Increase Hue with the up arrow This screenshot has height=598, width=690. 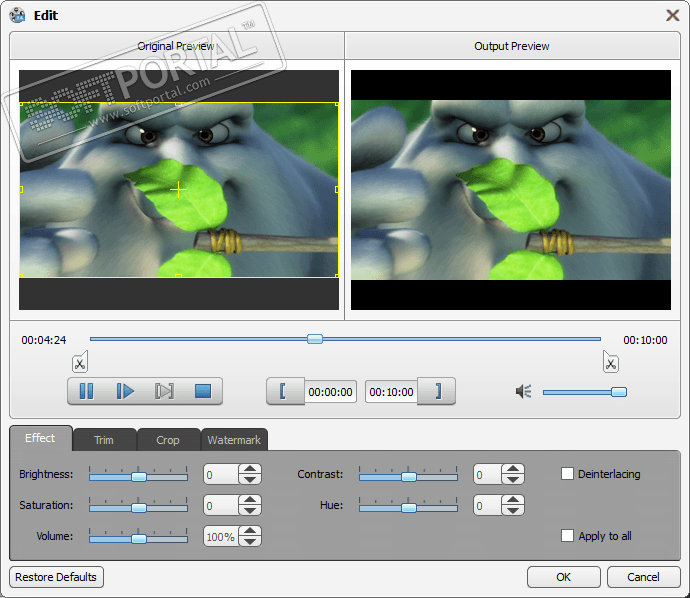click(x=513, y=500)
